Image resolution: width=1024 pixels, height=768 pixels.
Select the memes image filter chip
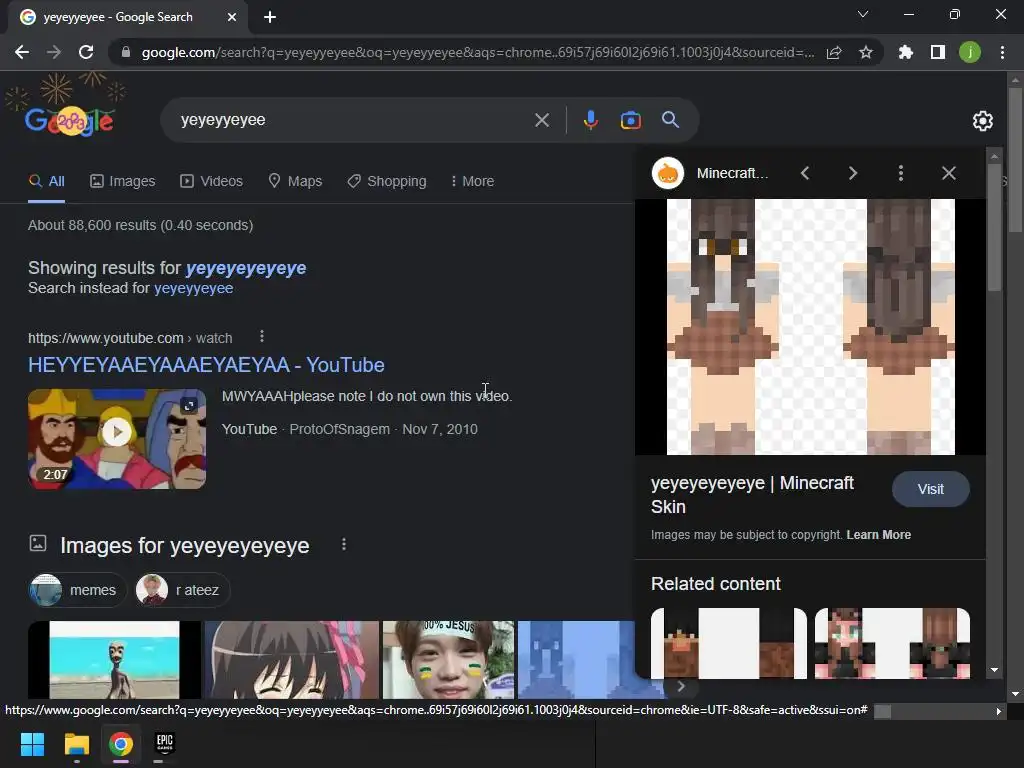point(77,590)
